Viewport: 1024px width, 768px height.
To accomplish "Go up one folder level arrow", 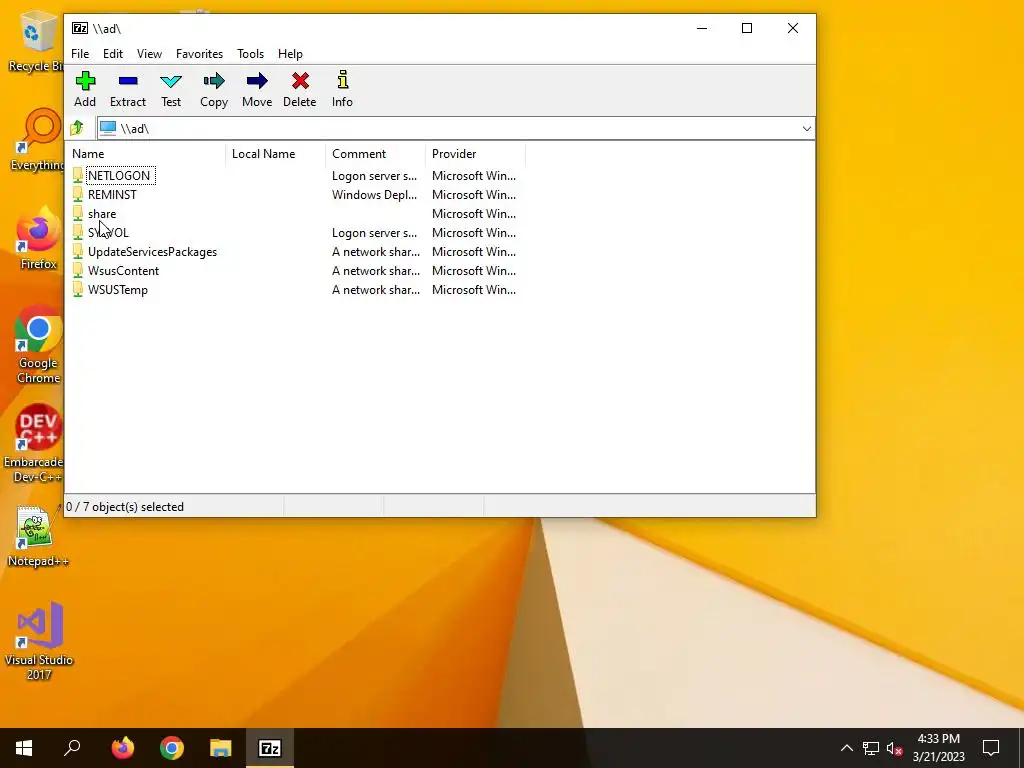I will [77, 128].
